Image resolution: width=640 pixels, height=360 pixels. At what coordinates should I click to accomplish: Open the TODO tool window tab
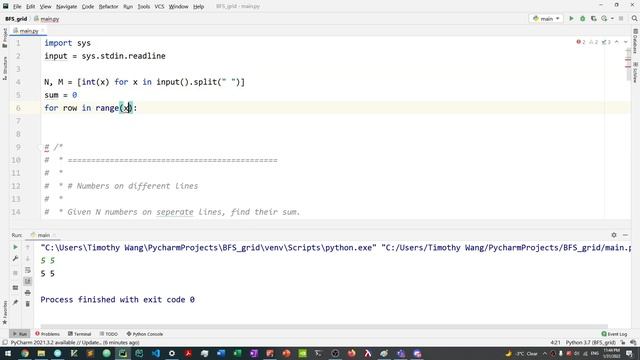click(x=109, y=334)
